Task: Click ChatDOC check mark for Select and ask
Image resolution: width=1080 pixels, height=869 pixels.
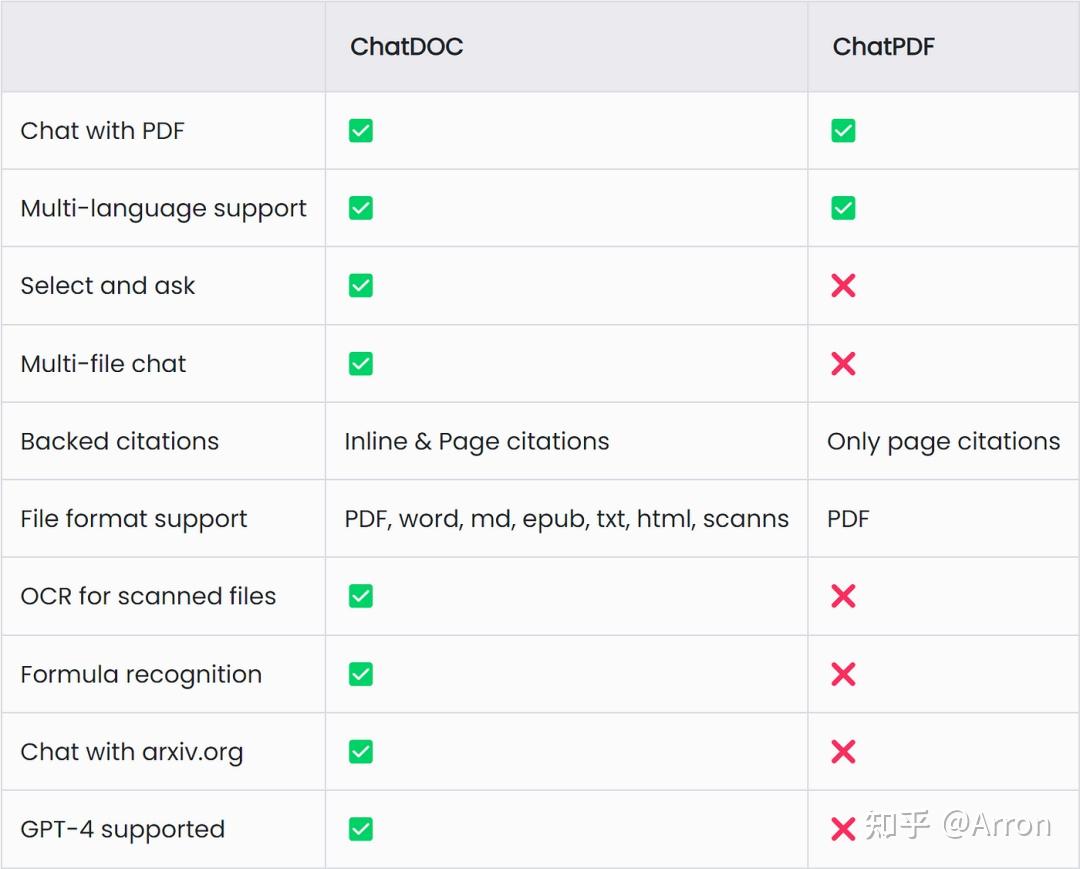Action: [361, 286]
